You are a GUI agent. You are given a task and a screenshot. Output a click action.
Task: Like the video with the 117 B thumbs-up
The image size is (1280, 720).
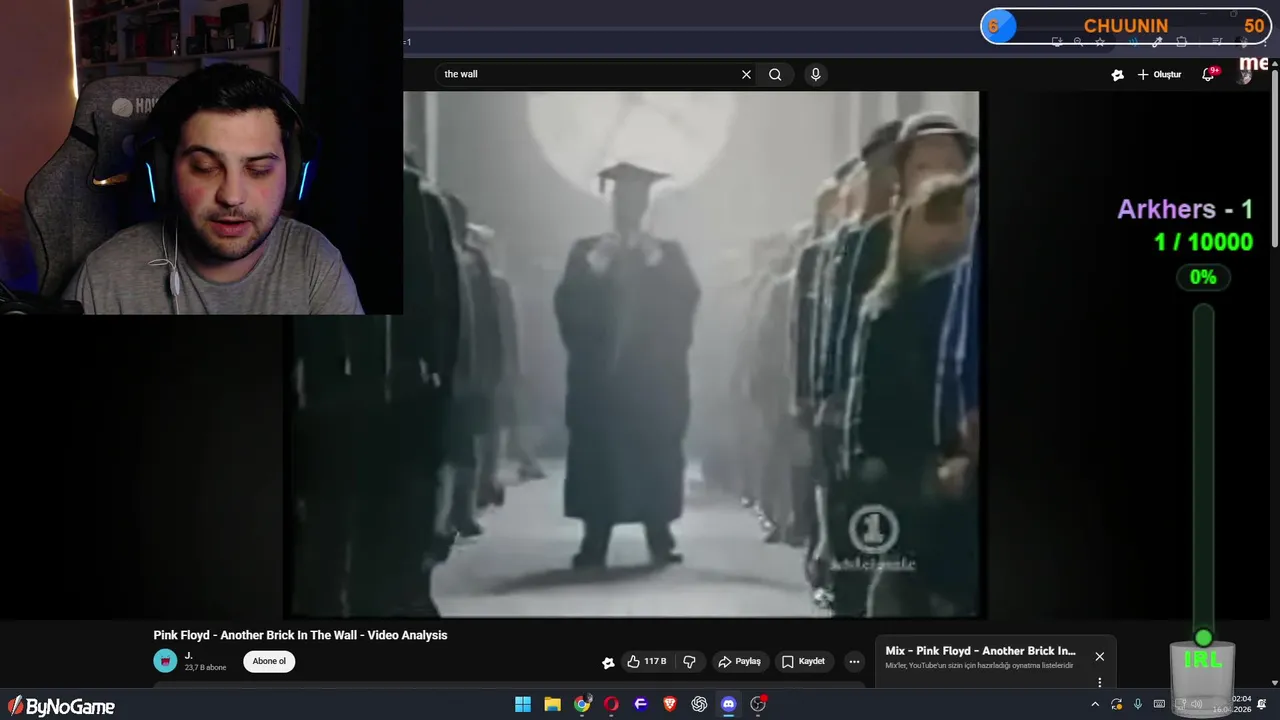pyautogui.click(x=647, y=661)
